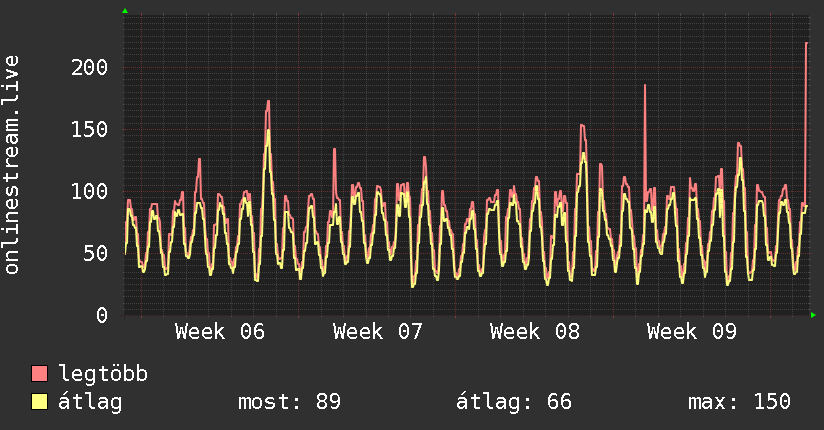This screenshot has width=824, height=430.
Task: Click the highest red peak in Week 06
Action: tap(268, 102)
